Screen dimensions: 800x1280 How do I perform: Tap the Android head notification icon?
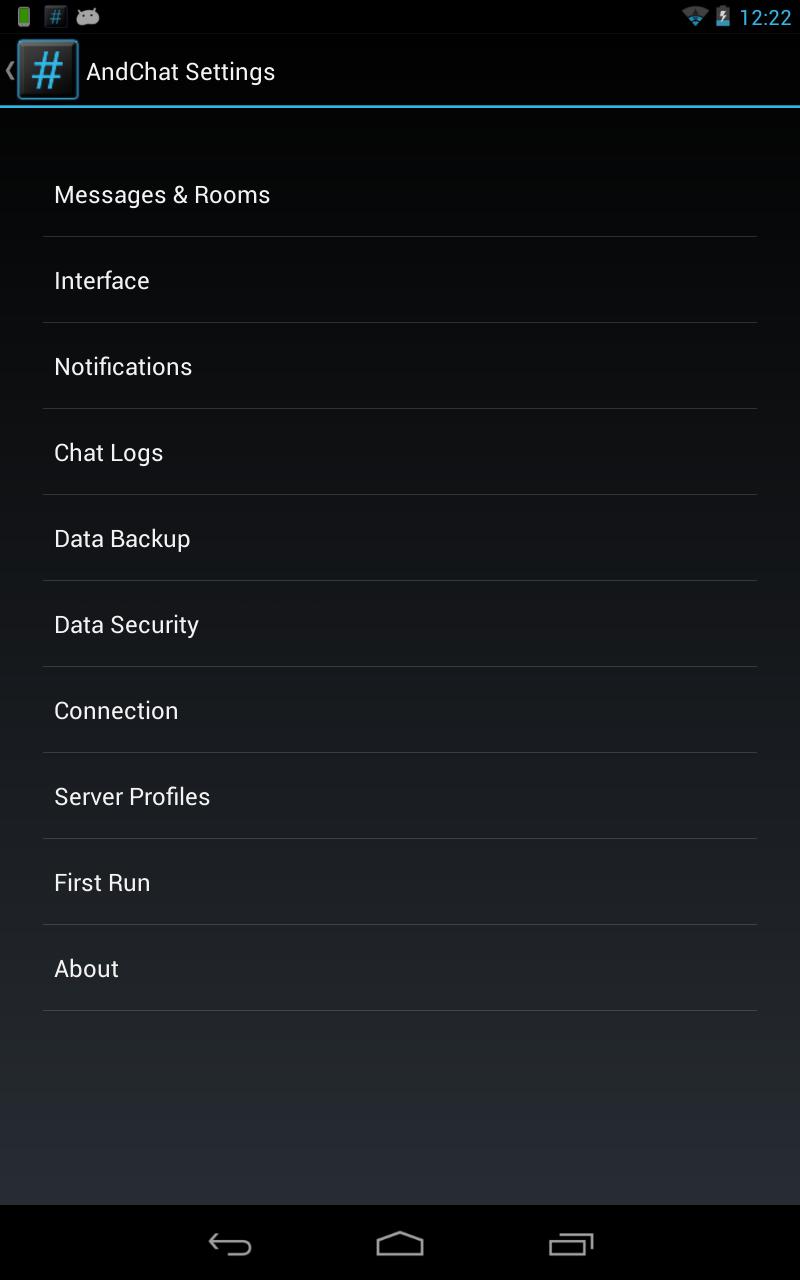(x=88, y=17)
